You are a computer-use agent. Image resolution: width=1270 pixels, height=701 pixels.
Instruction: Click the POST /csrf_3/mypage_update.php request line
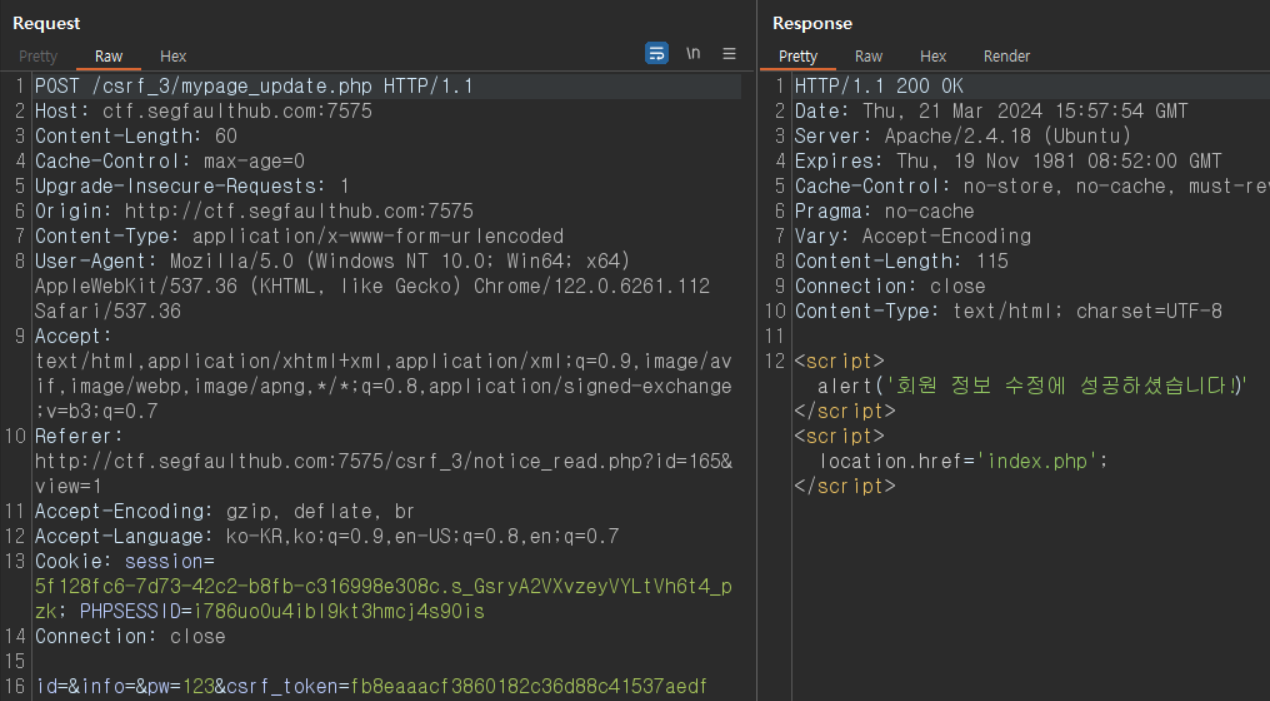254,86
